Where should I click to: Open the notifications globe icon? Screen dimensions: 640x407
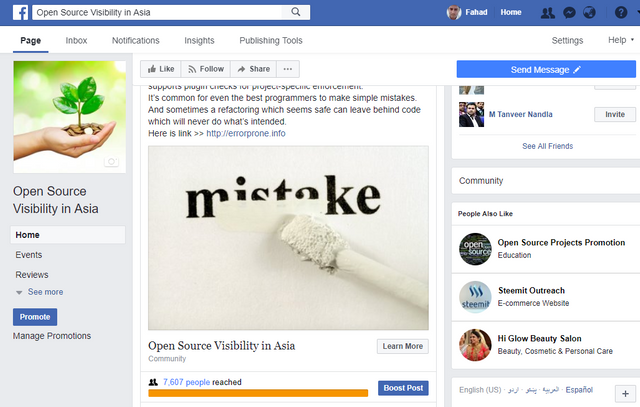(589, 13)
